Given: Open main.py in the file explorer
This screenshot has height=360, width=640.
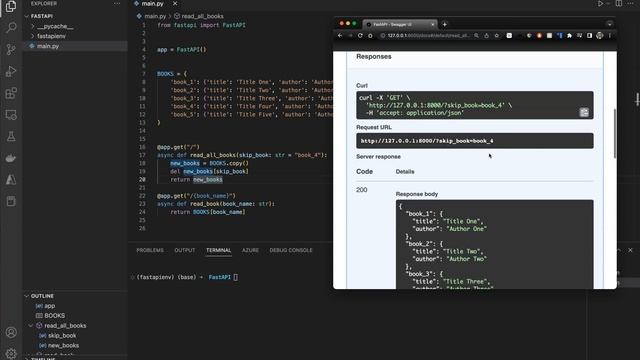Looking at the screenshot, I should tap(48, 46).
